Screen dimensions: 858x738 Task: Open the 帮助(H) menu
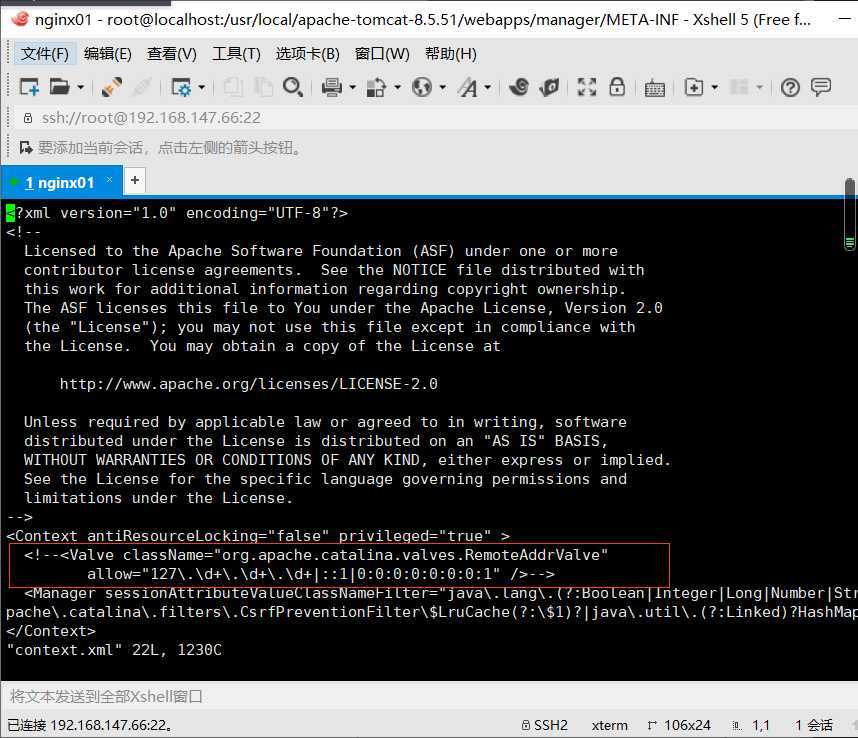pos(451,54)
